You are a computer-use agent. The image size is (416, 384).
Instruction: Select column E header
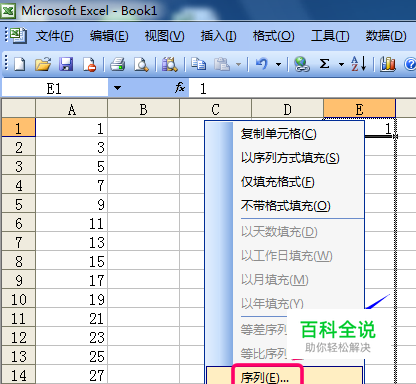tap(359, 109)
